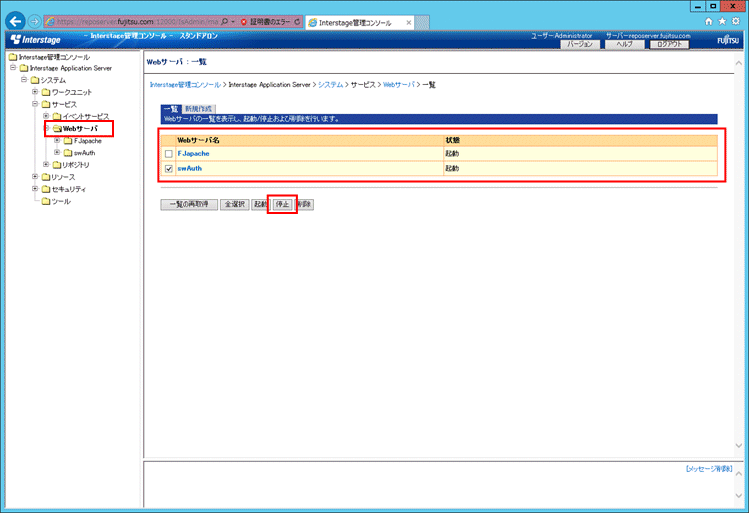Click the ログアウト header button
Viewport: 749px width, 513px height.
pyautogui.click(x=669, y=44)
